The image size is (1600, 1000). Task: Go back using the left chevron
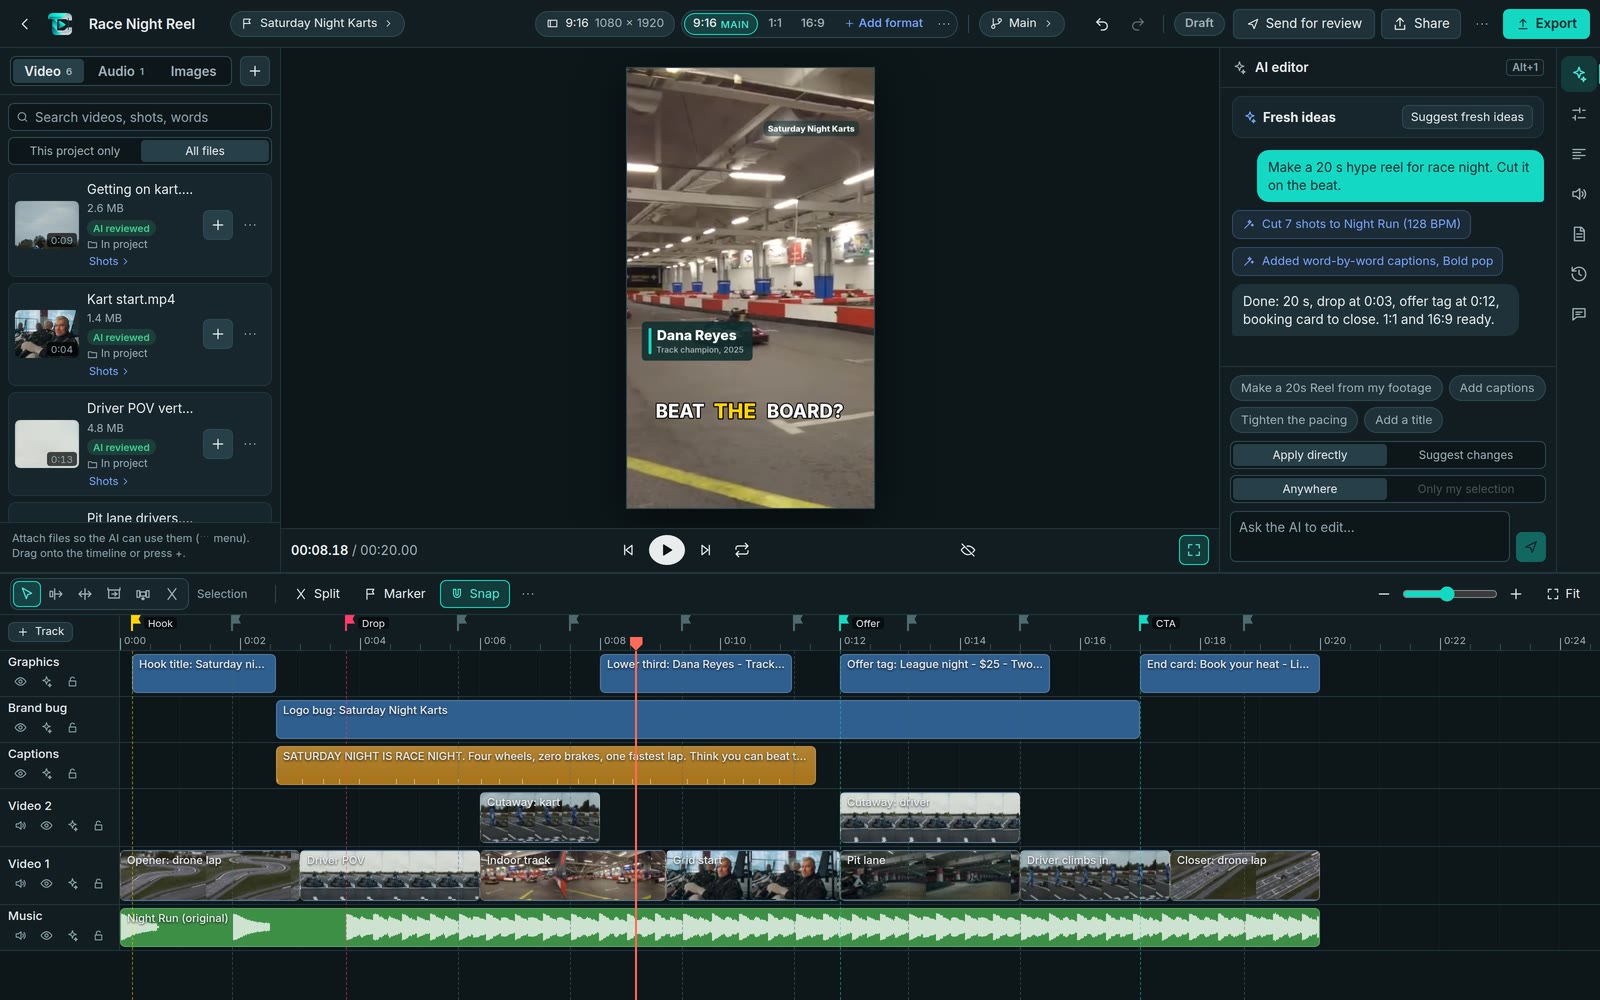point(25,24)
